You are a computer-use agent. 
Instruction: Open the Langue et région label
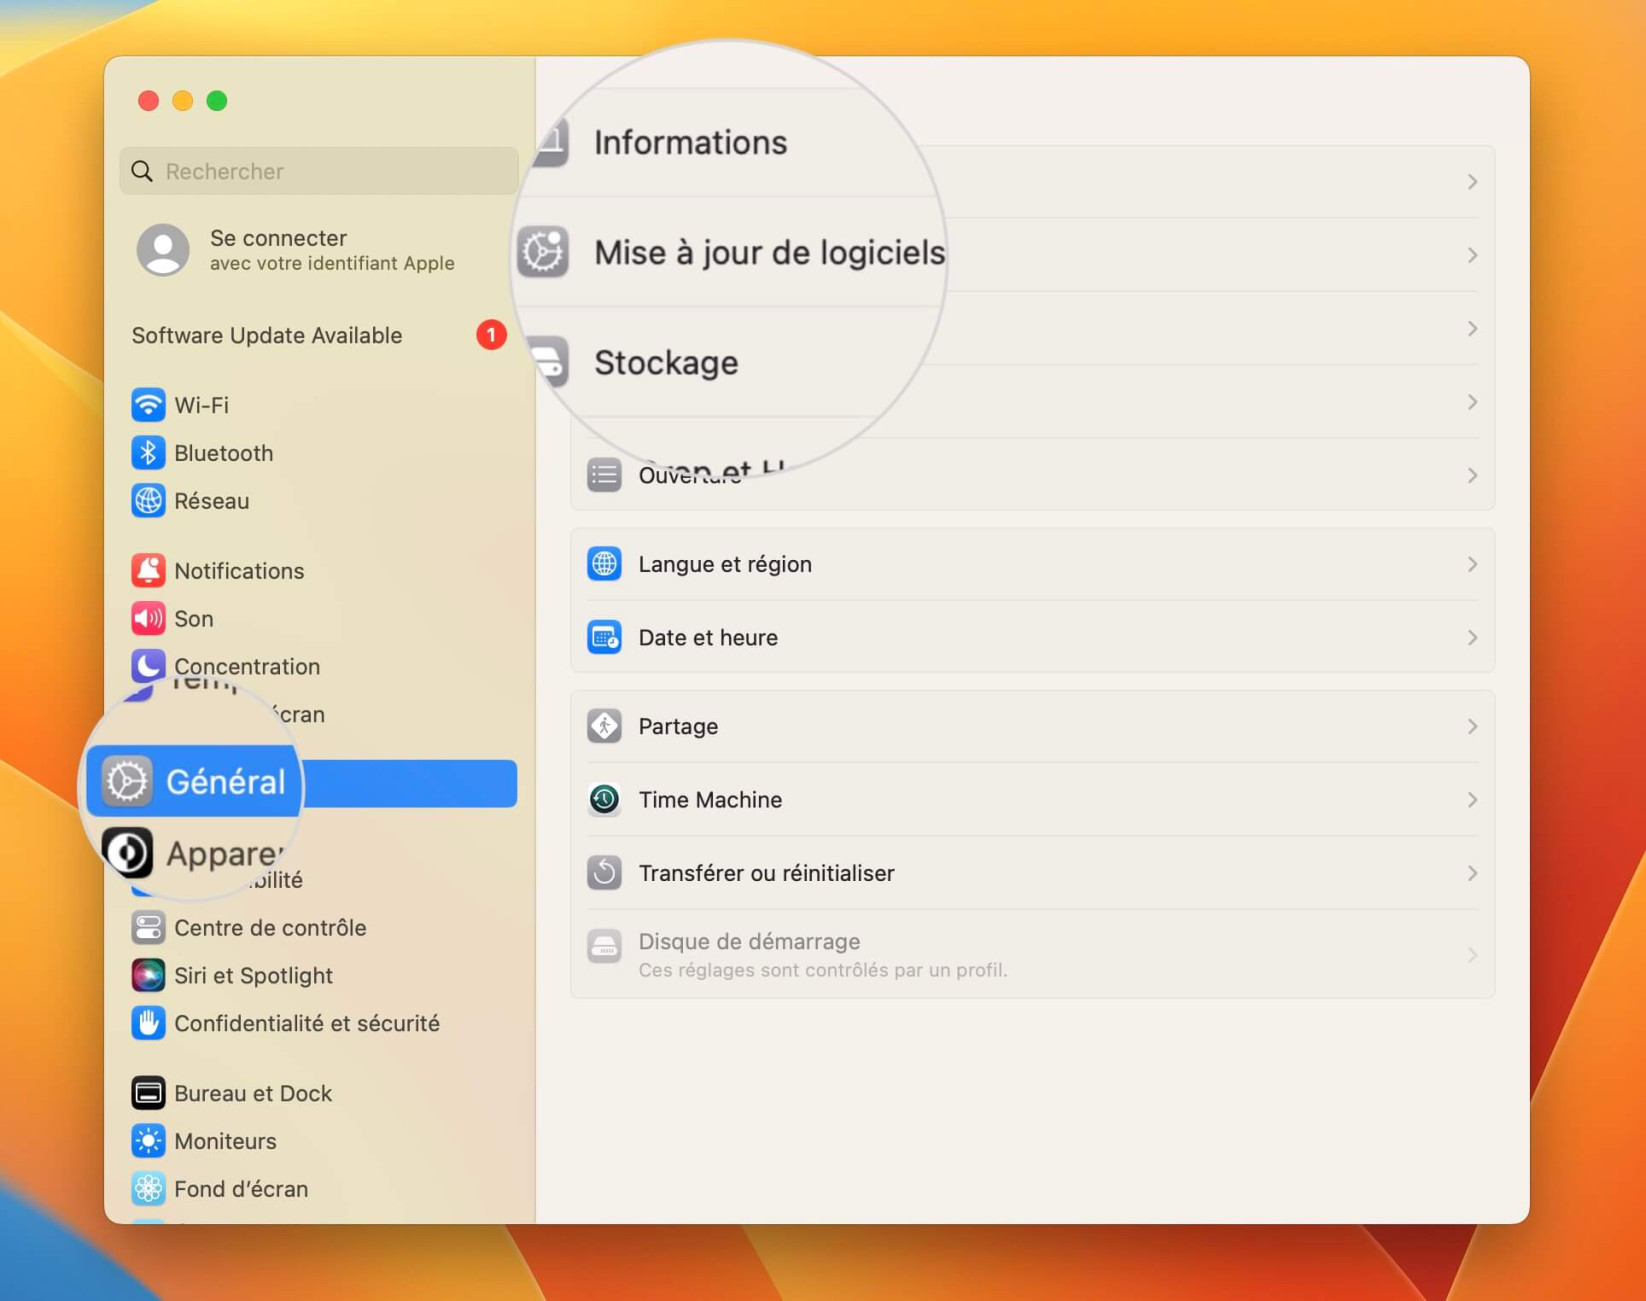click(x=725, y=564)
